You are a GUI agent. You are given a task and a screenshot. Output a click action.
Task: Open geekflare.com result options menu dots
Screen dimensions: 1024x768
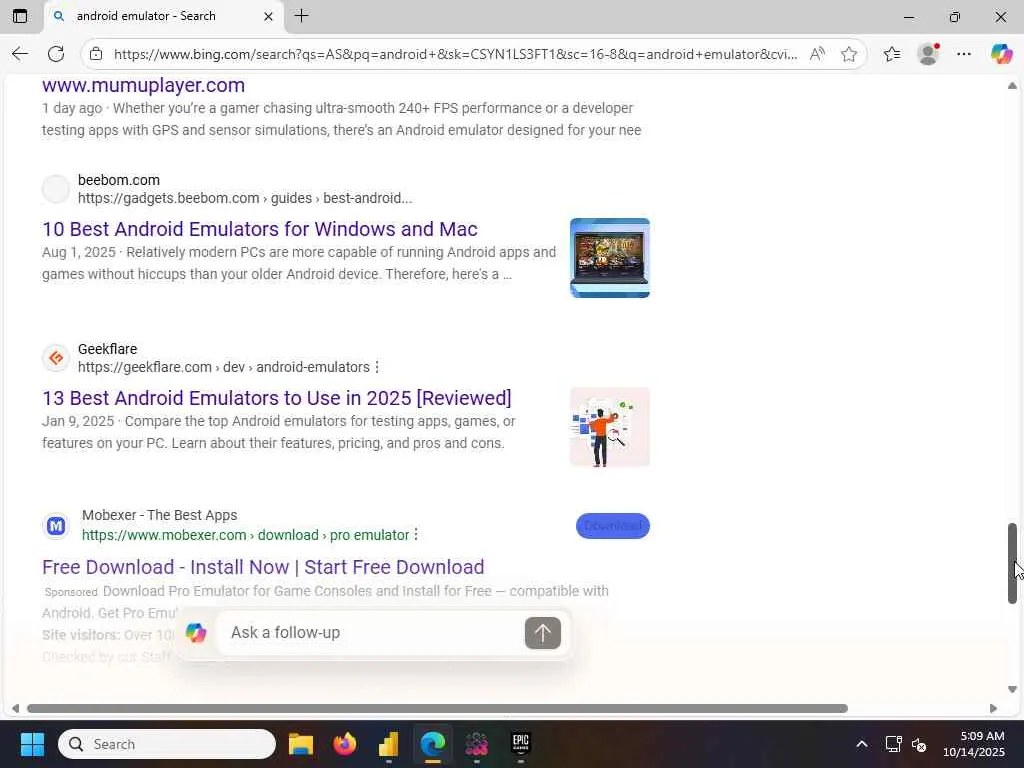[x=377, y=367]
